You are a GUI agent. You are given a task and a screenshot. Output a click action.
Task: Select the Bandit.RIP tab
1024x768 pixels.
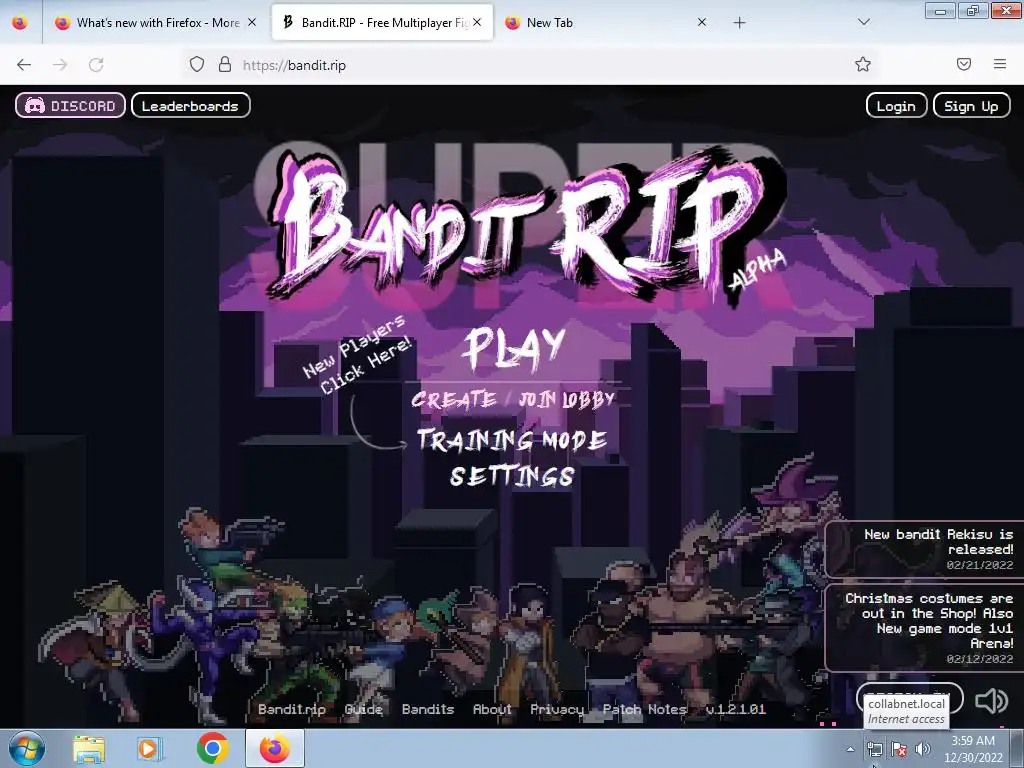[x=382, y=23]
